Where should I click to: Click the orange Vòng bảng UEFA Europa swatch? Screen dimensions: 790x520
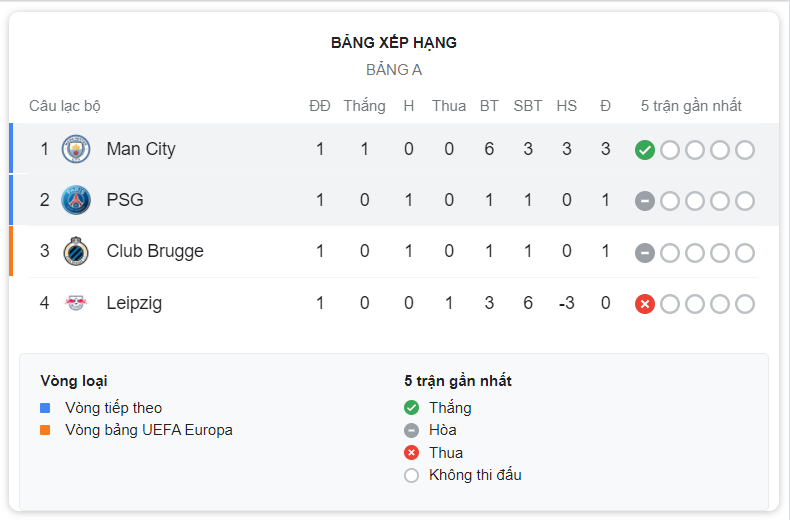45,430
